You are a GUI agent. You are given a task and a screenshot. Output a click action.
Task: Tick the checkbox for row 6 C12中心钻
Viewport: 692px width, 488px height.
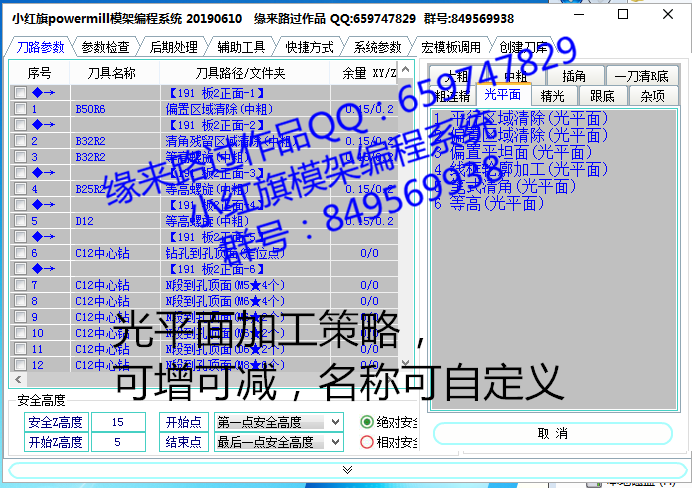(x=20, y=253)
